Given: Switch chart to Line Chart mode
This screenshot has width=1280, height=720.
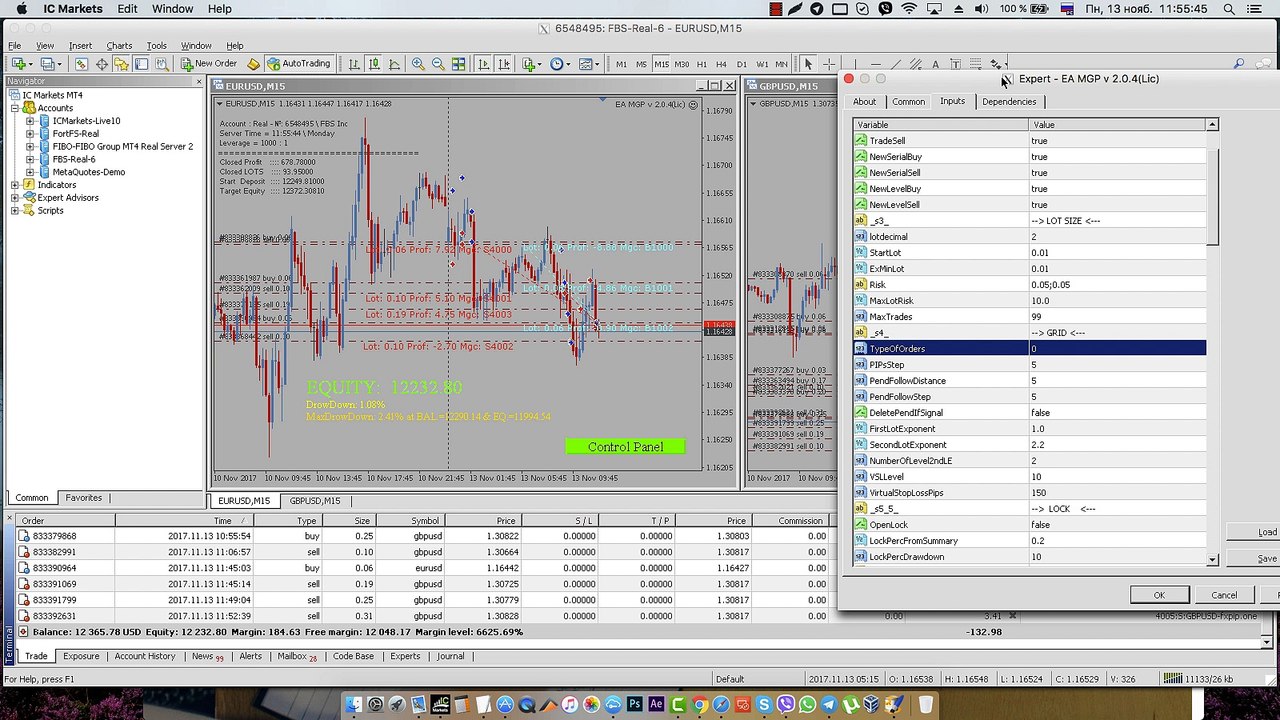Looking at the screenshot, I should click(x=394, y=64).
